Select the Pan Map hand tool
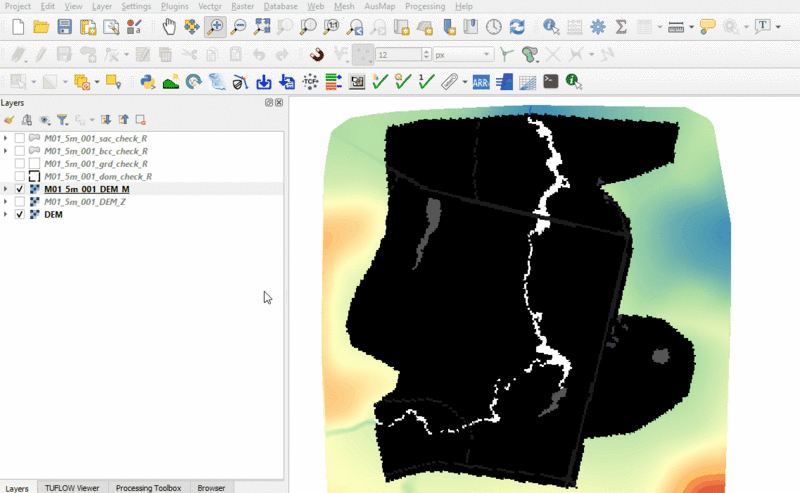The image size is (800, 493). [x=167, y=27]
